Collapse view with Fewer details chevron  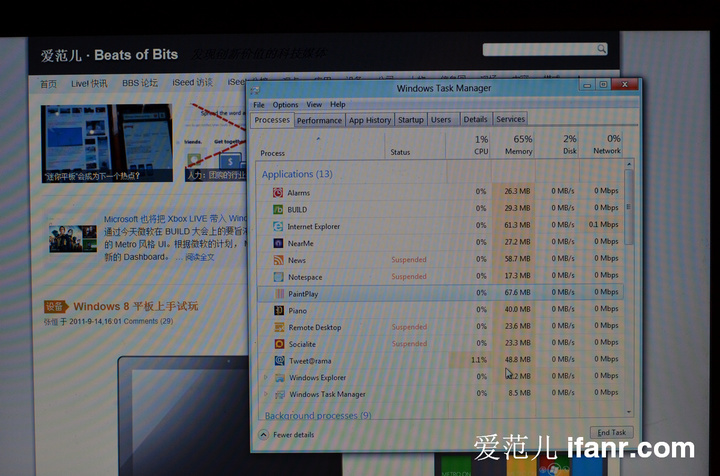[x=263, y=434]
